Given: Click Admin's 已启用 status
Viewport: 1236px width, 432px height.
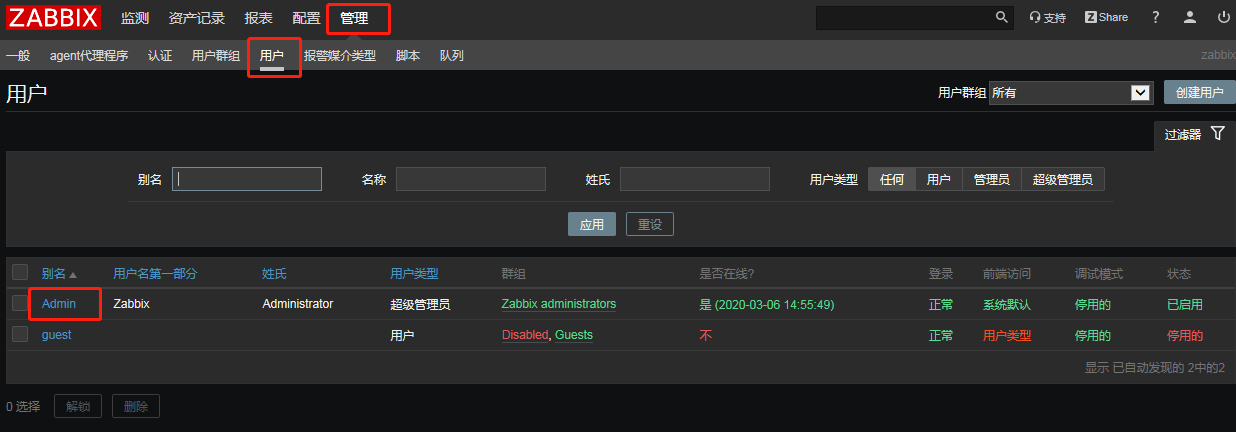Looking at the screenshot, I should (1185, 305).
